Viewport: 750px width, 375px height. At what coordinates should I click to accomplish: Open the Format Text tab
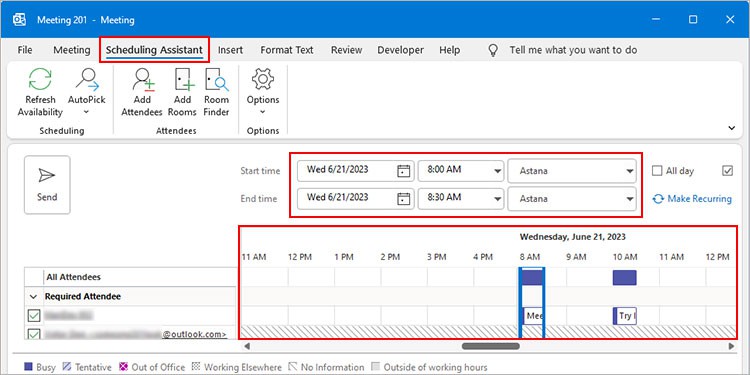[287, 50]
